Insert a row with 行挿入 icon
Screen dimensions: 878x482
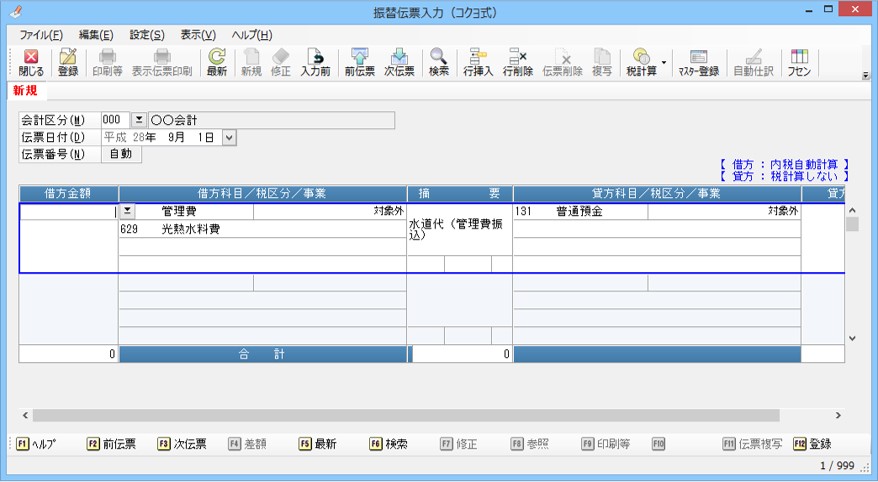click(478, 62)
